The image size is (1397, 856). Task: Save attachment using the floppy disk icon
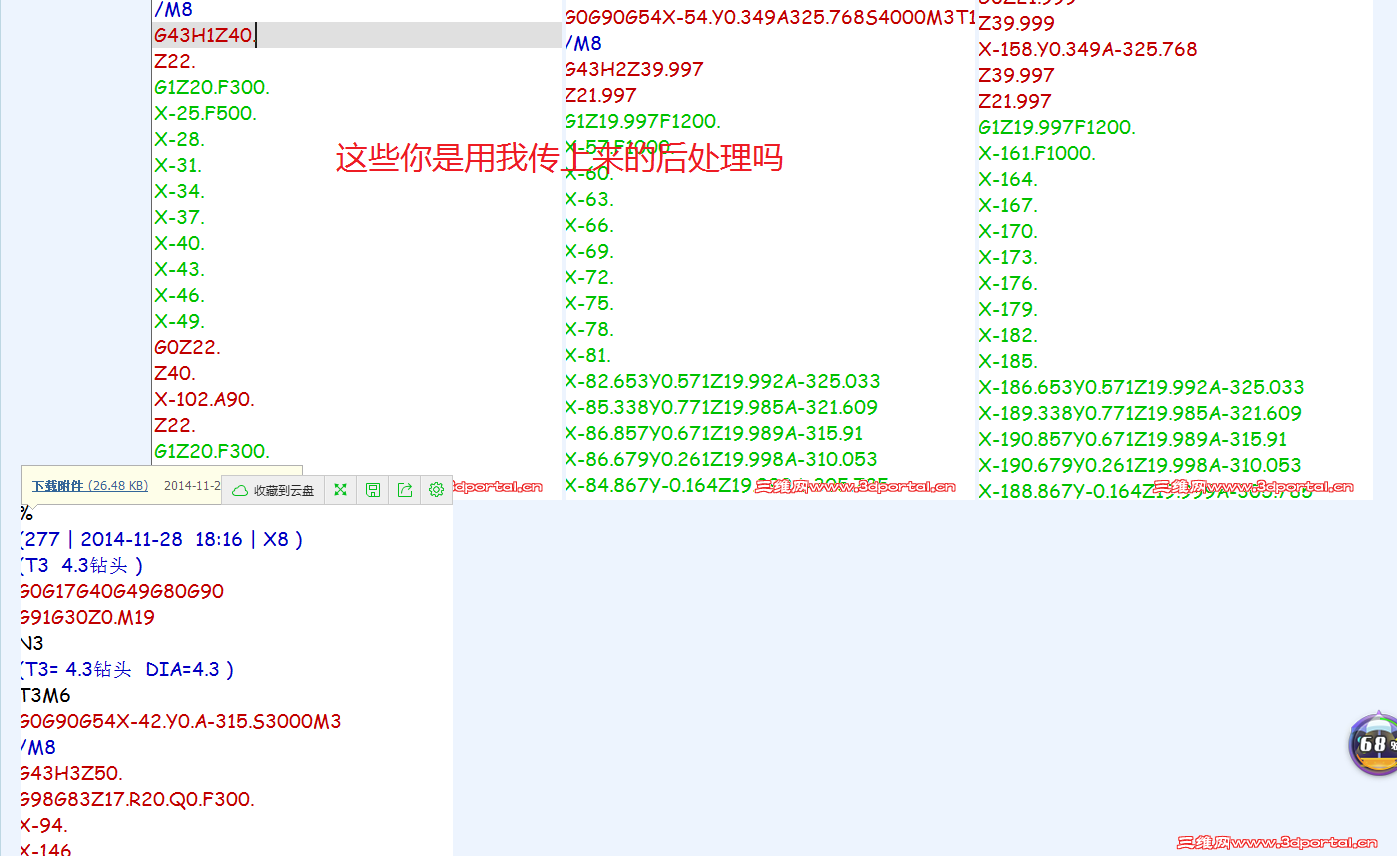[x=372, y=489]
